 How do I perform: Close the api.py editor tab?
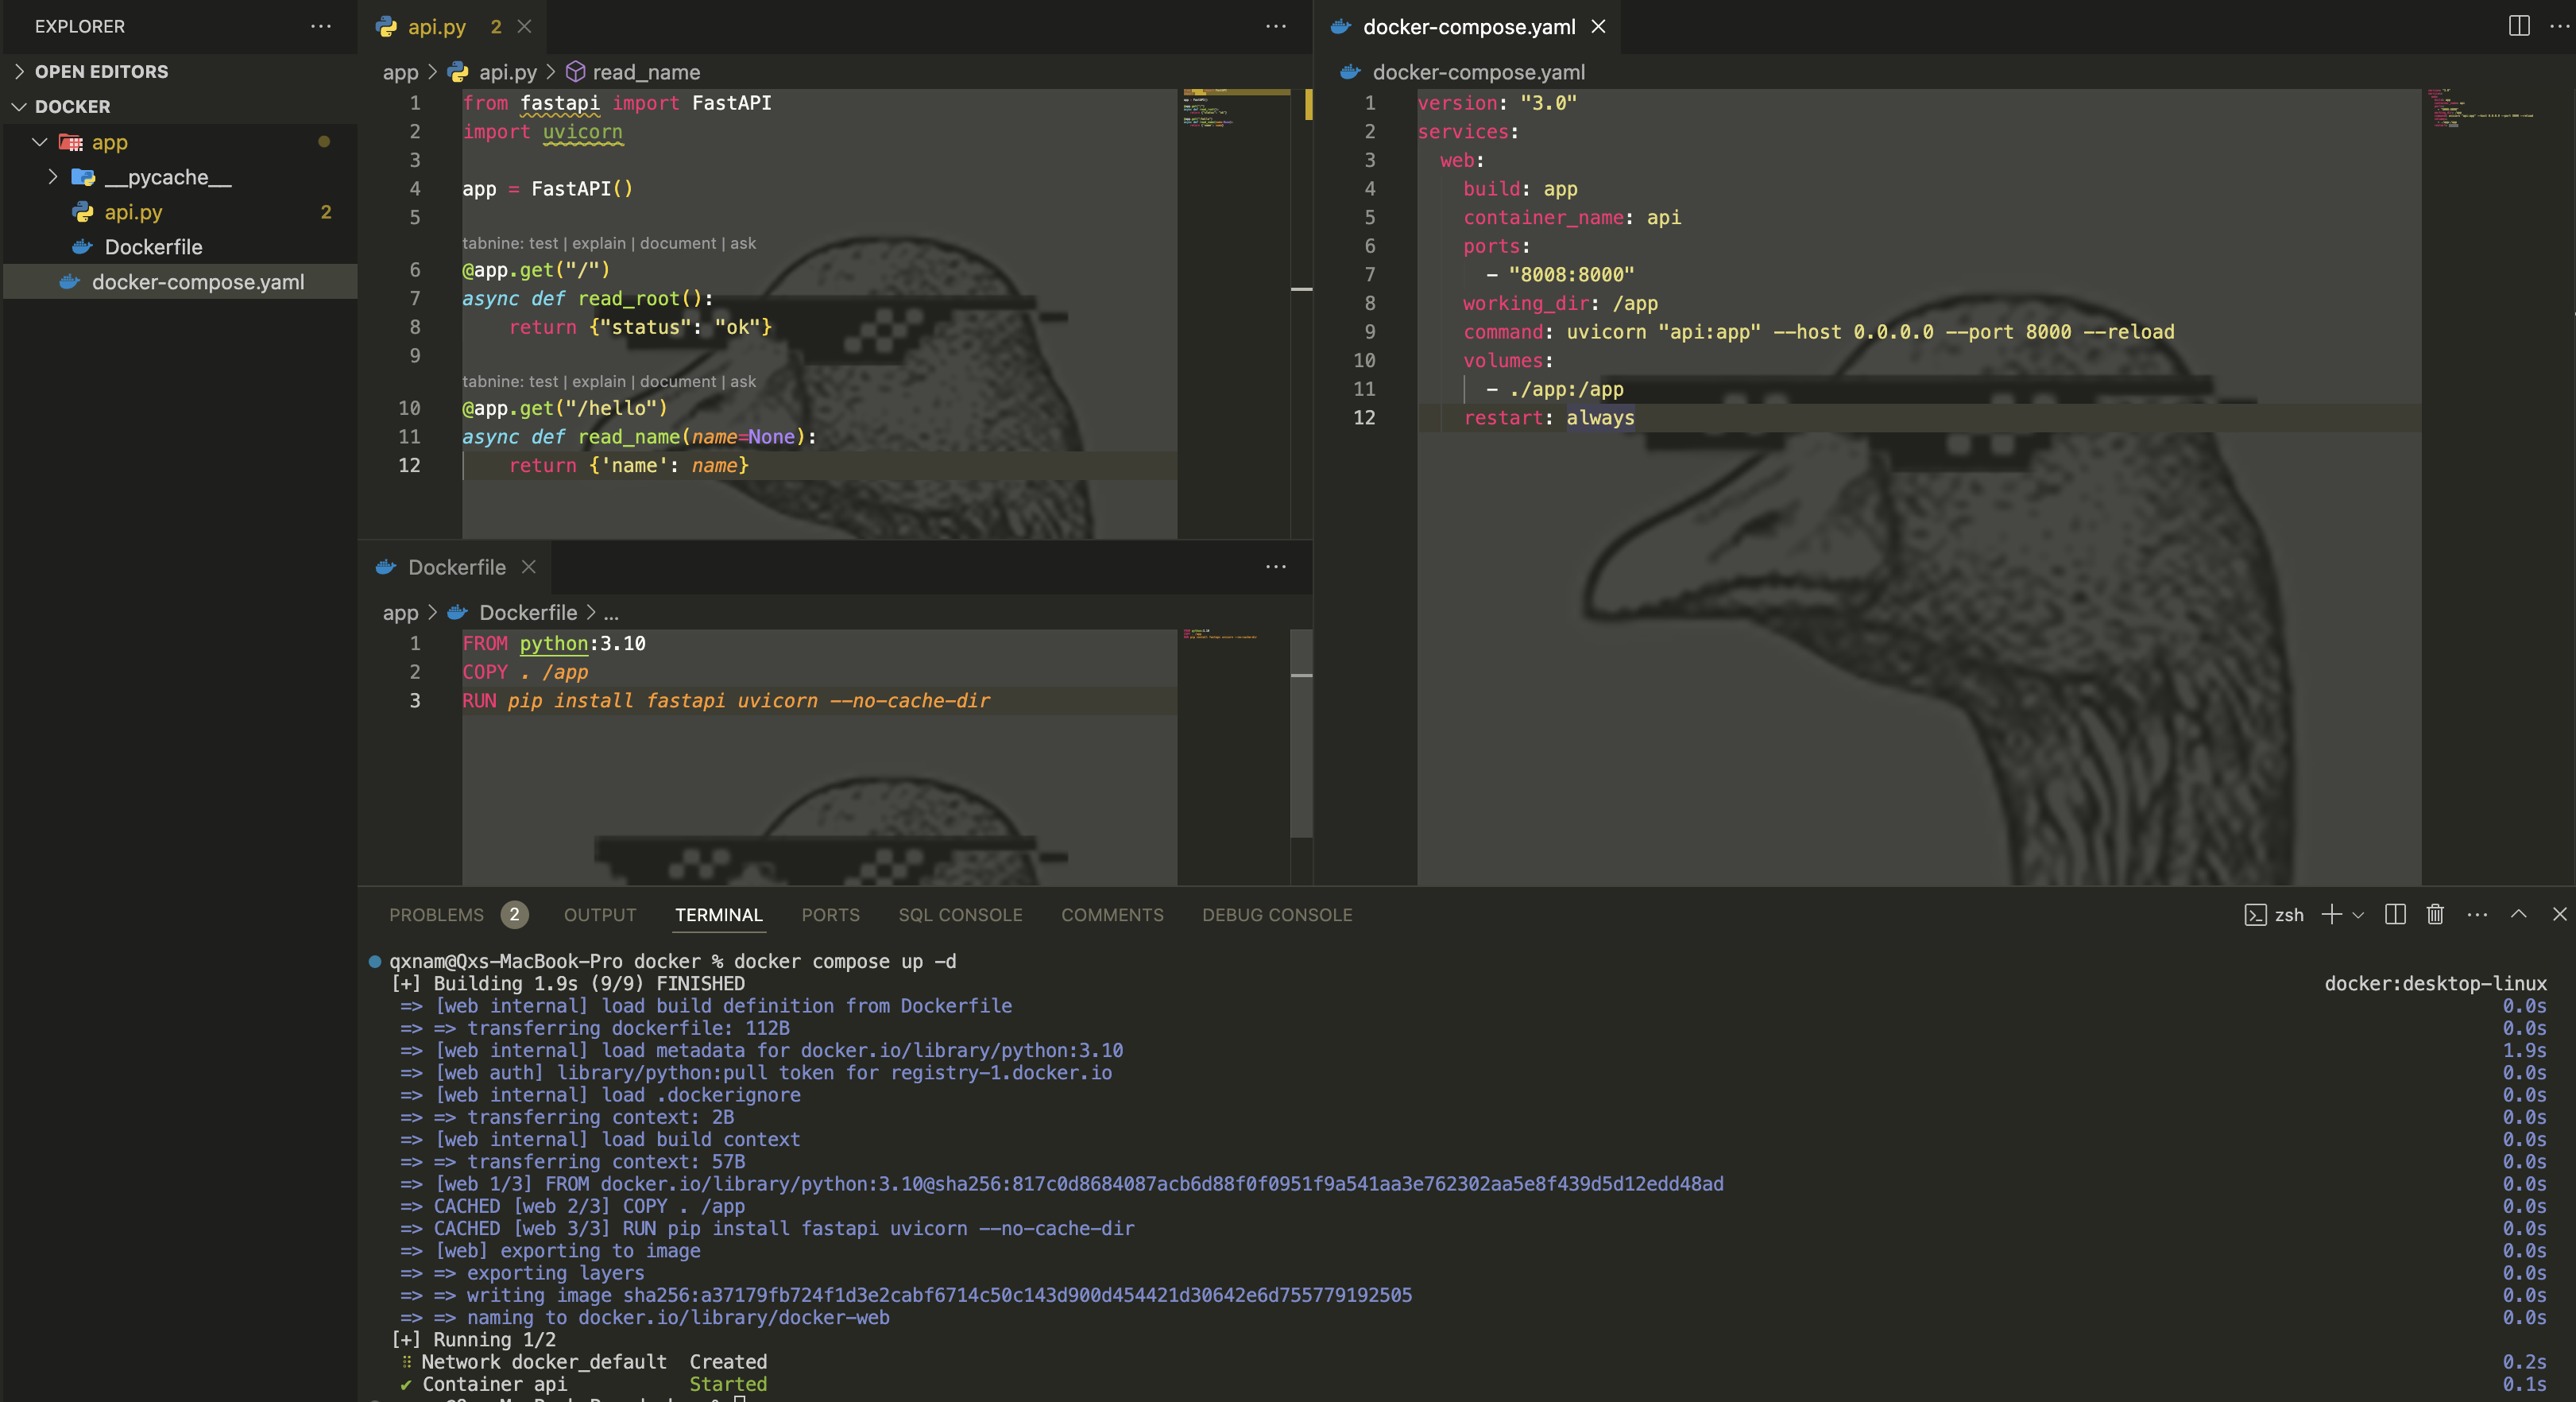(x=524, y=27)
